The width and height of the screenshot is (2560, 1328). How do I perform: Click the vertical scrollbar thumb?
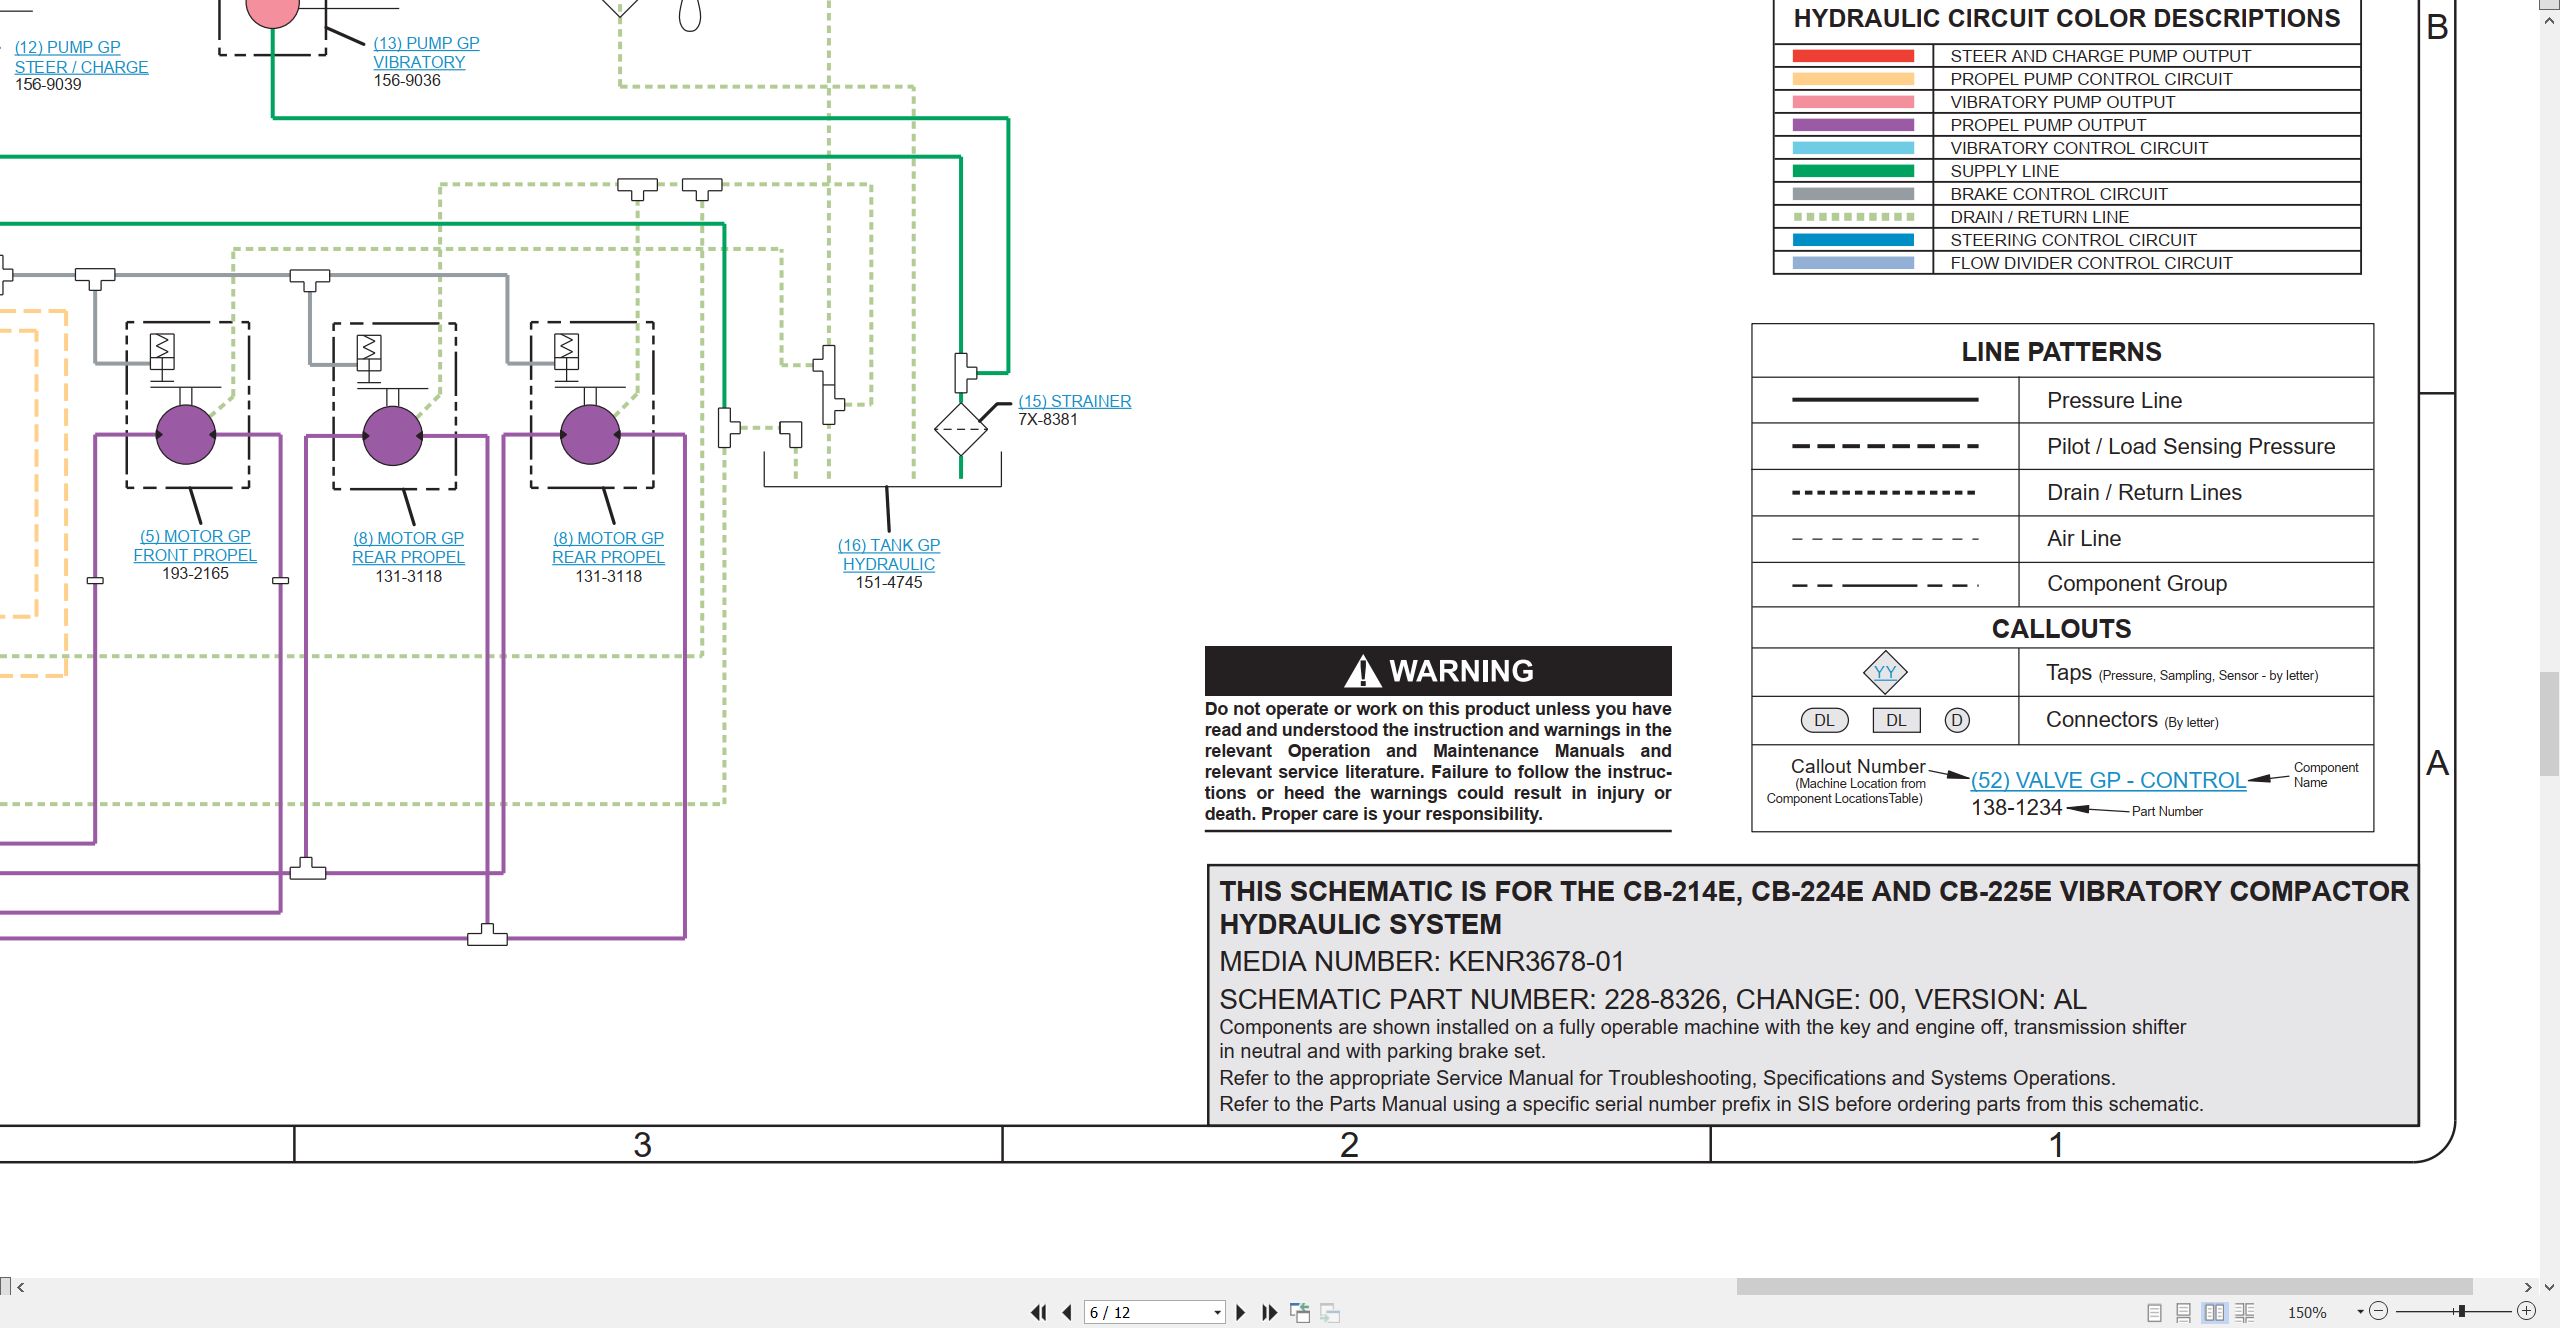(2549, 724)
